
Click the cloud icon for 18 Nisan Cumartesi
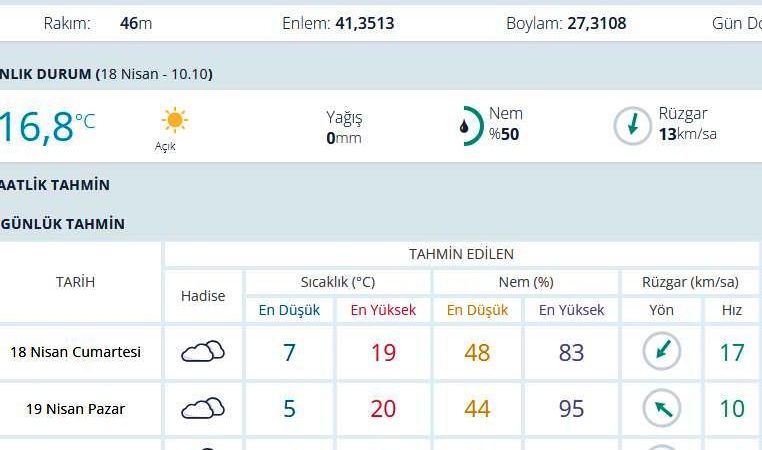click(202, 352)
